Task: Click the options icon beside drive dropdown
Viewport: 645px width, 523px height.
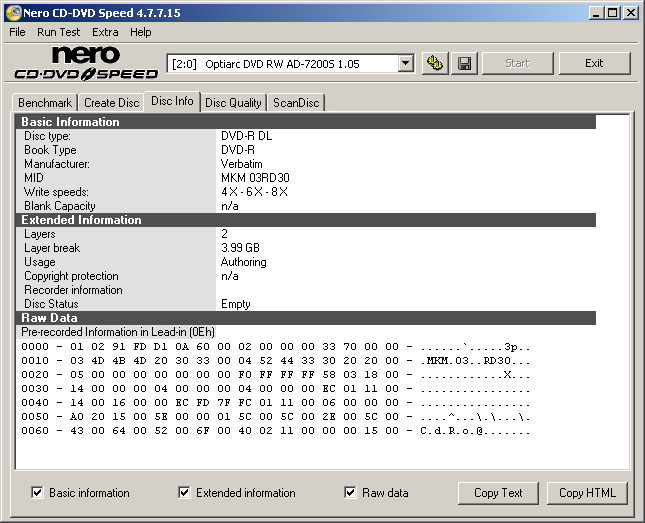Action: coord(434,63)
